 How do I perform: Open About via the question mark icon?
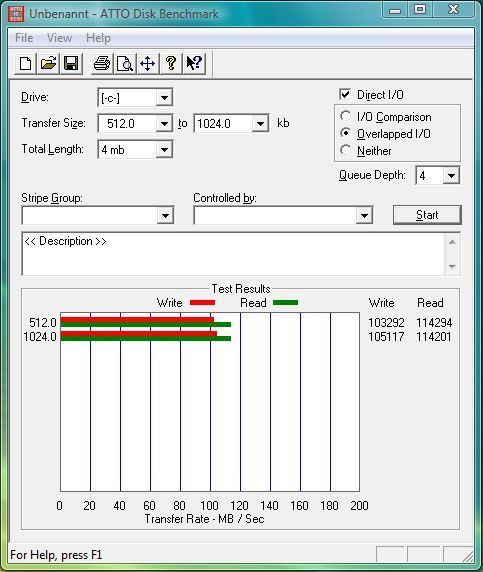pyautogui.click(x=171, y=63)
